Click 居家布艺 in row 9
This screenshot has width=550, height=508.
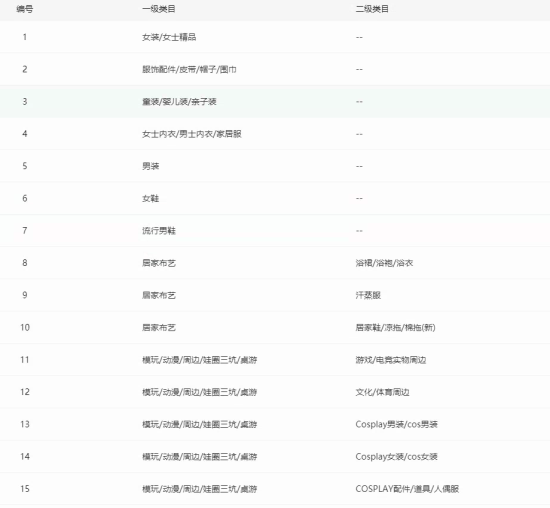[159, 295]
